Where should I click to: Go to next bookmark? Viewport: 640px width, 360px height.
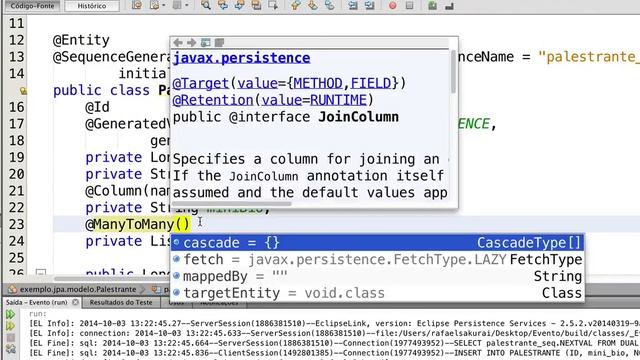[313, 6]
